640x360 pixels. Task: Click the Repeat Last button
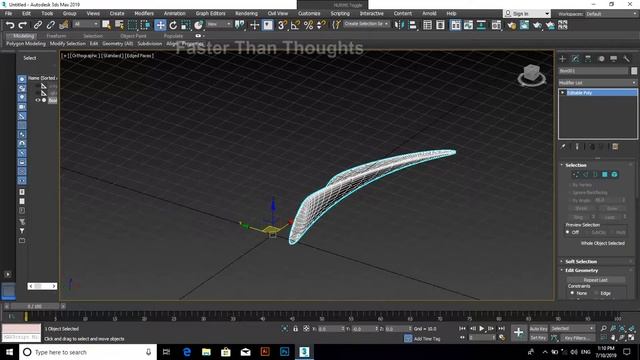pyautogui.click(x=596, y=280)
